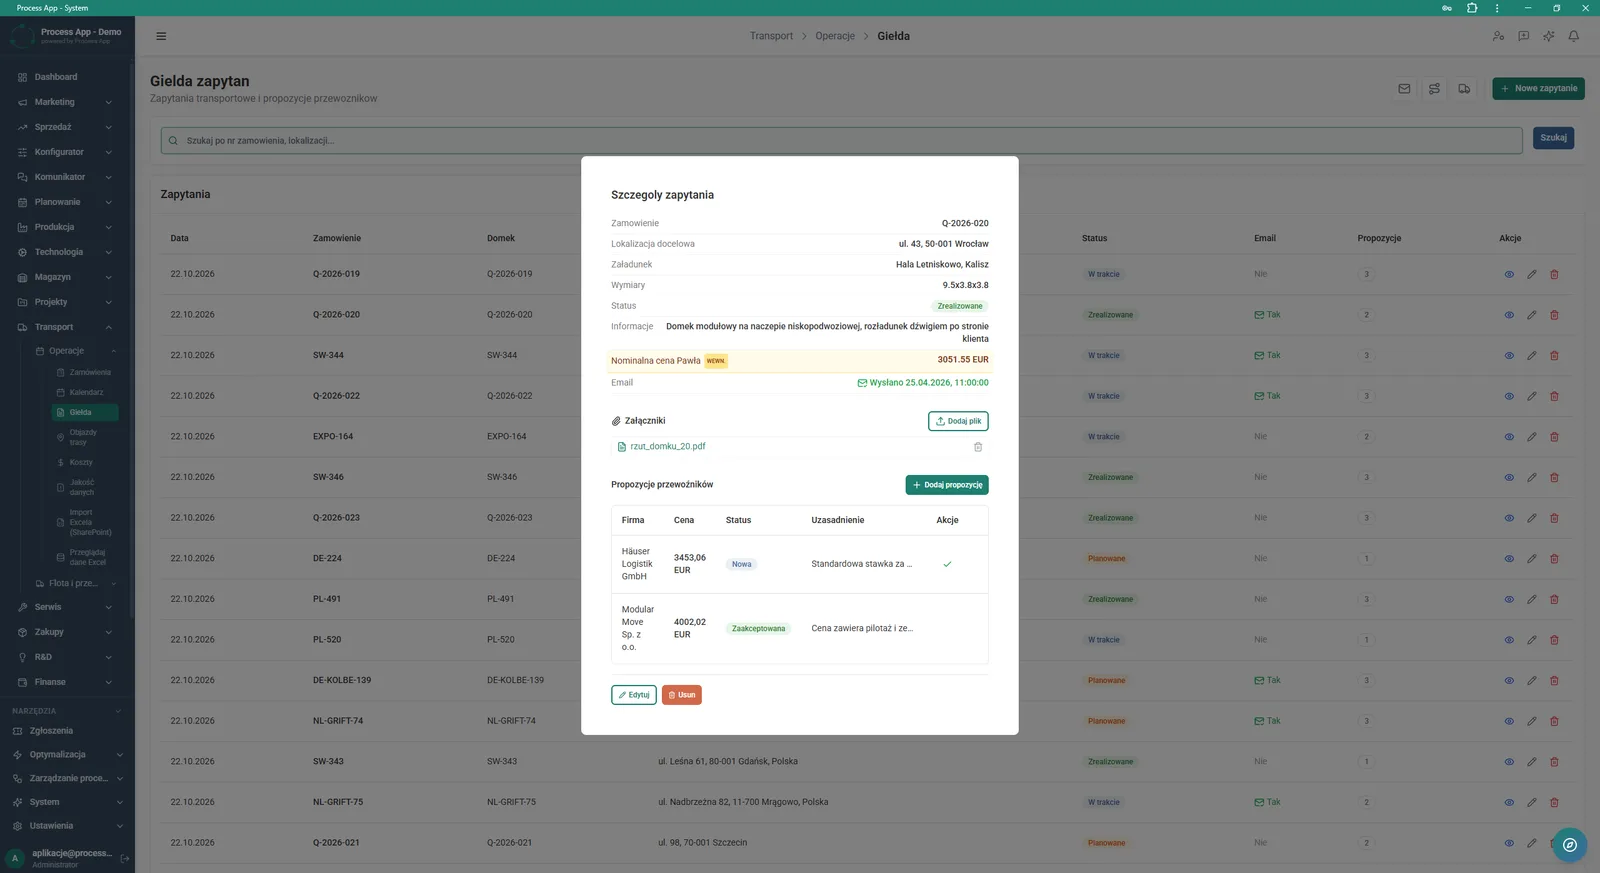Click trash icon for row SW-344

click(1554, 355)
